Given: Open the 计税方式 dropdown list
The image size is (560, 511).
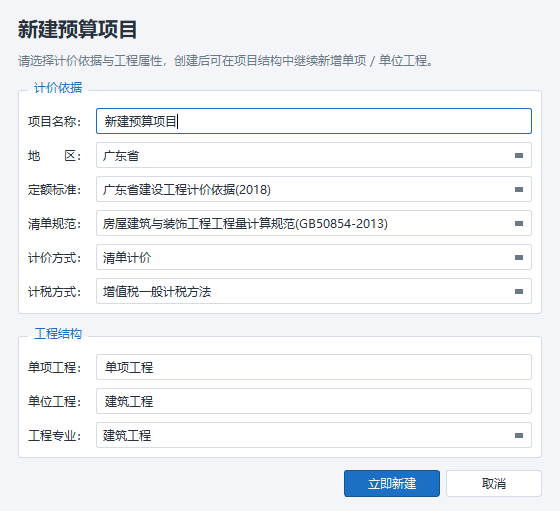Looking at the screenshot, I should point(314,291).
